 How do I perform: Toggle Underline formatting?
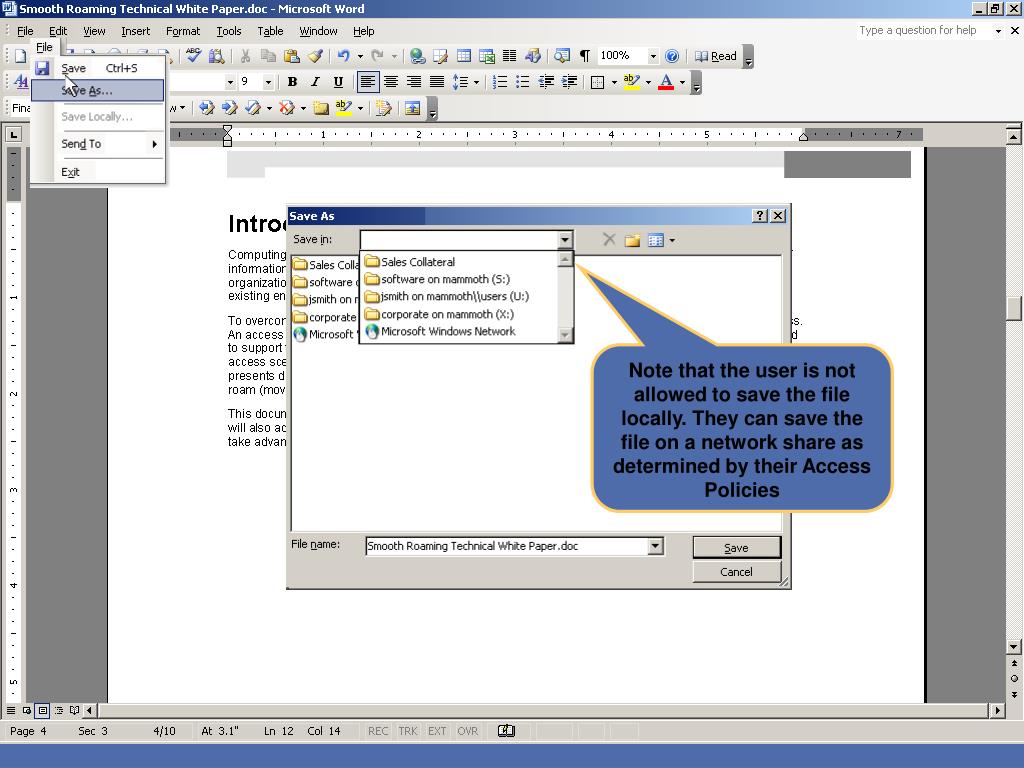(338, 82)
